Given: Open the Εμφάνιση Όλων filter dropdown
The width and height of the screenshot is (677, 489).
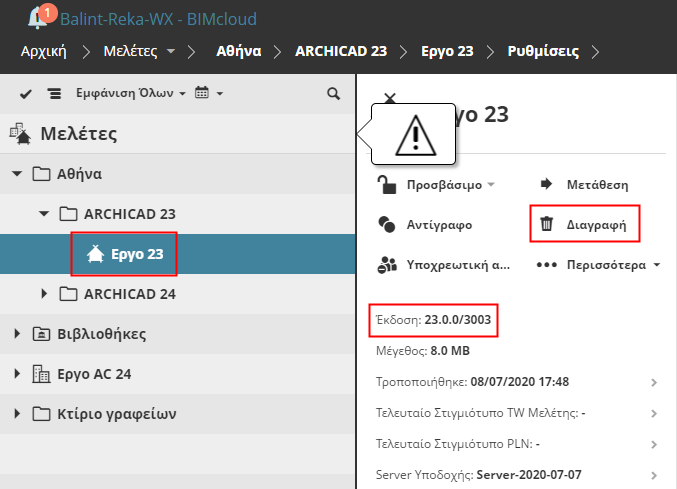Looking at the screenshot, I should coord(131,93).
